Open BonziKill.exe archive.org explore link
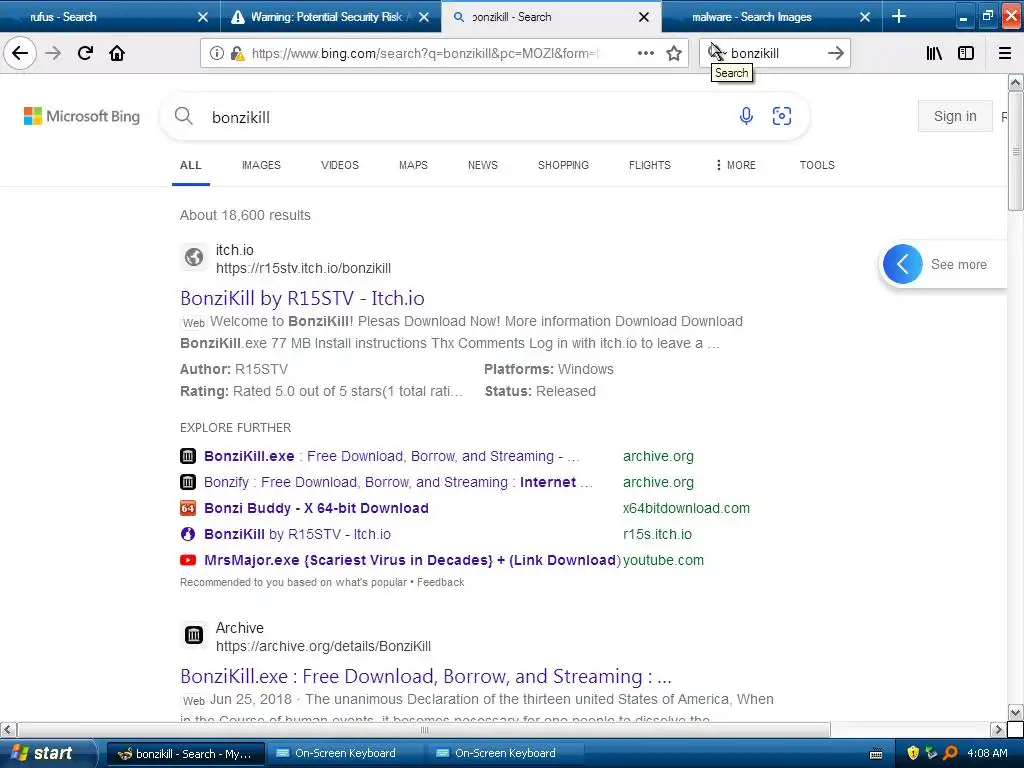The height and width of the screenshot is (768, 1024). [x=392, y=456]
